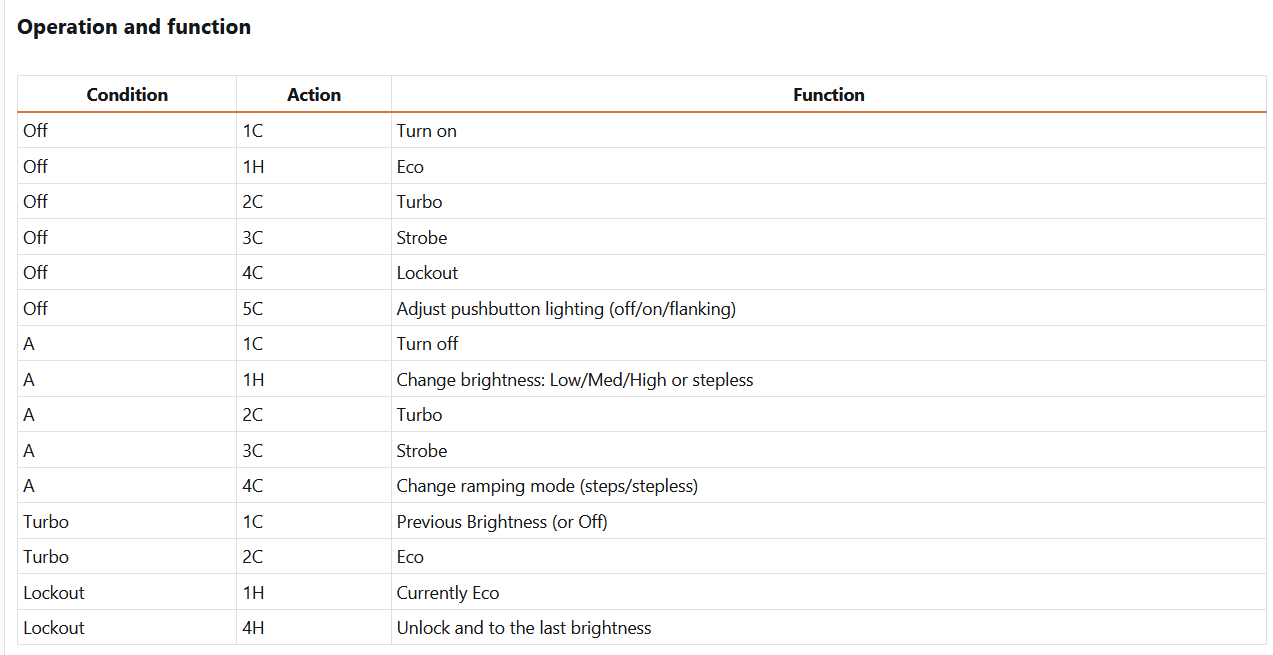Click the 'Change ramping mode (steps/stepless)' cell
This screenshot has width=1273, height=655.
(829, 486)
